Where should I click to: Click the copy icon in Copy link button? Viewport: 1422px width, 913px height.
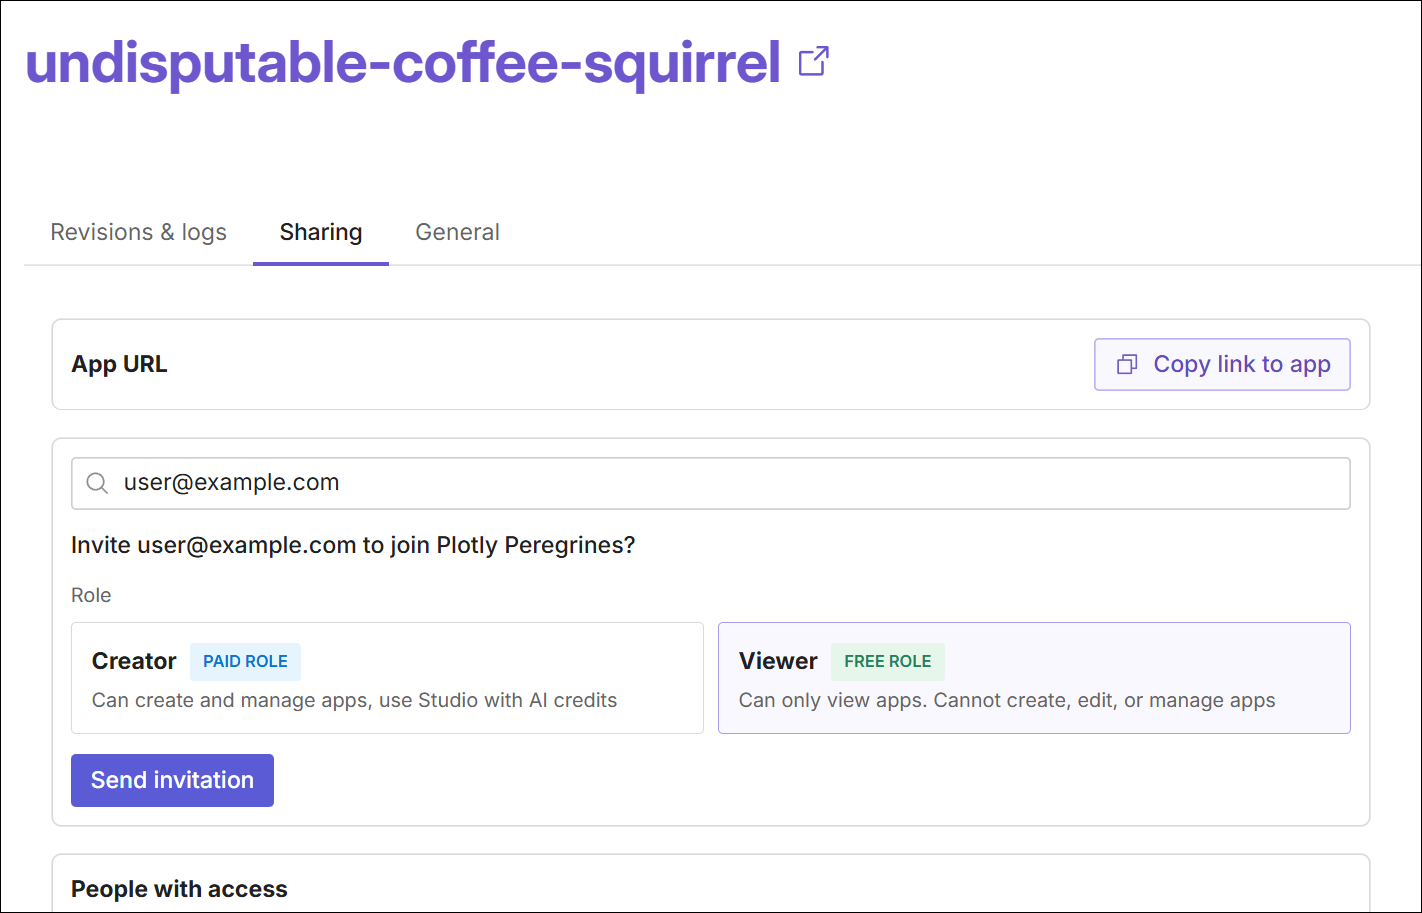click(1127, 364)
